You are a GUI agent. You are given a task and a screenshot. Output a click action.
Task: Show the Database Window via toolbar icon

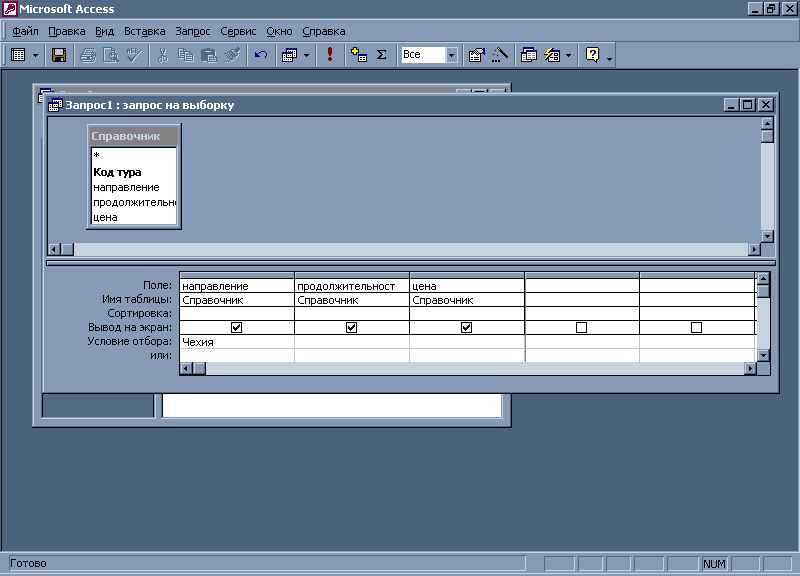pos(529,55)
